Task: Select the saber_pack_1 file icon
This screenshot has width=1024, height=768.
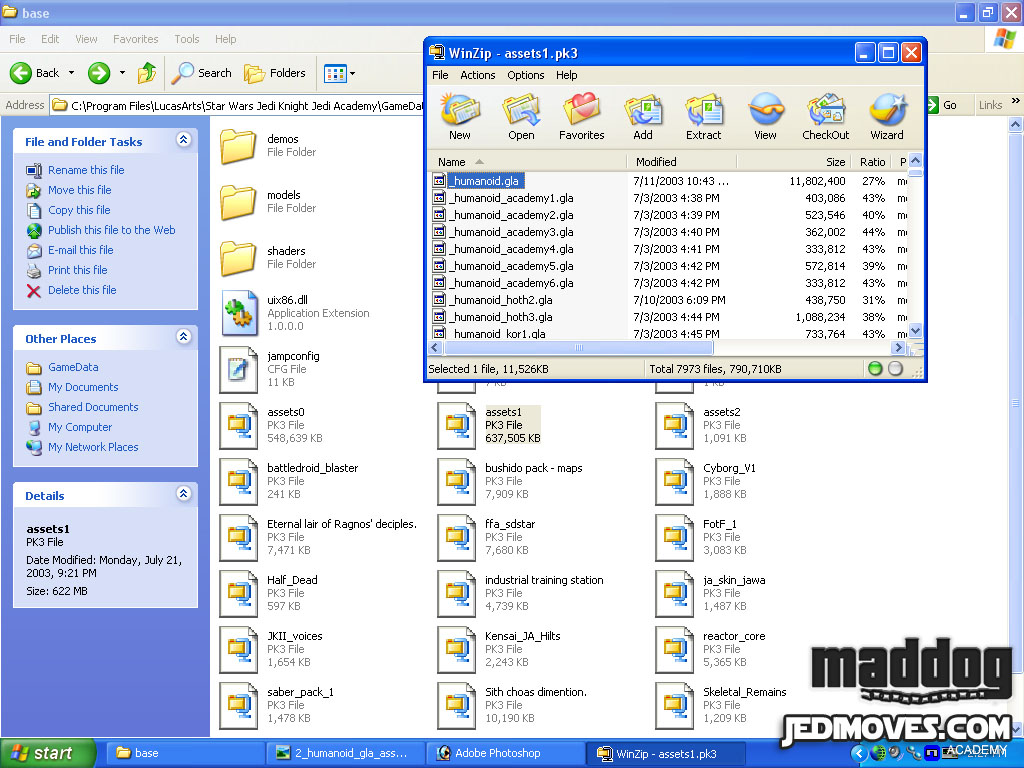Action: click(238, 706)
